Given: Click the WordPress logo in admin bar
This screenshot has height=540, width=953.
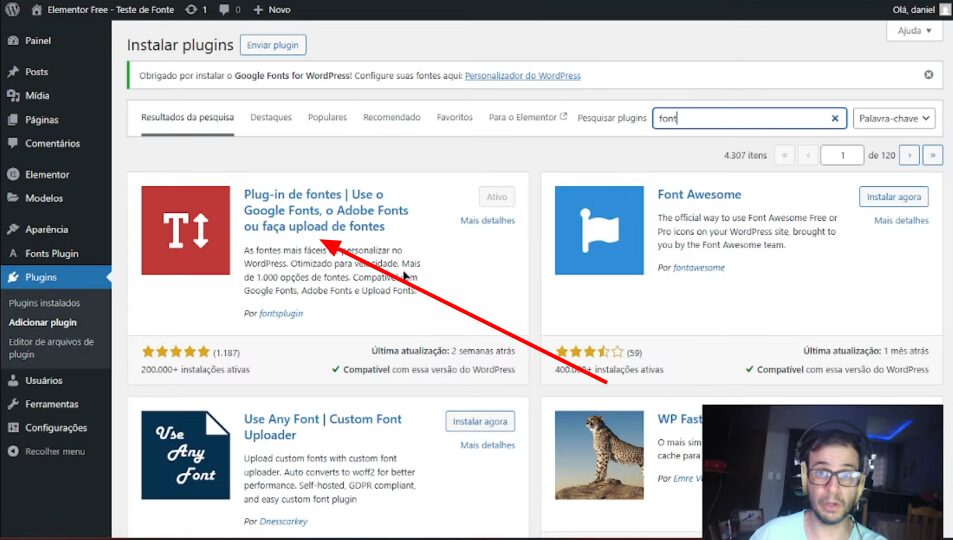Looking at the screenshot, I should click(x=13, y=9).
